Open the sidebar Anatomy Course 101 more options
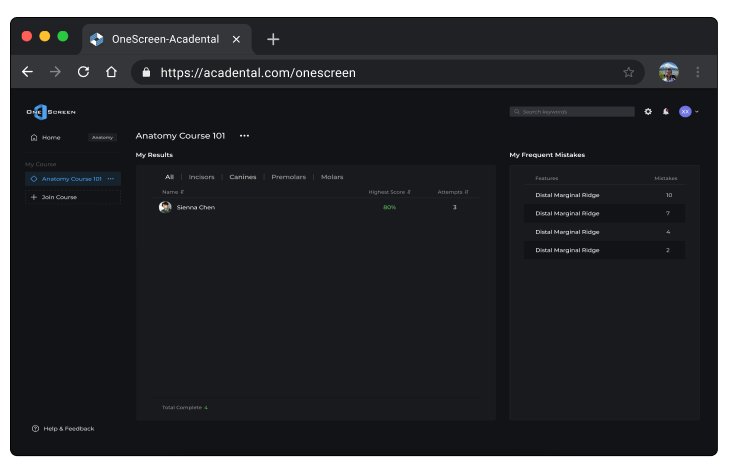740x470 pixels. 111,179
